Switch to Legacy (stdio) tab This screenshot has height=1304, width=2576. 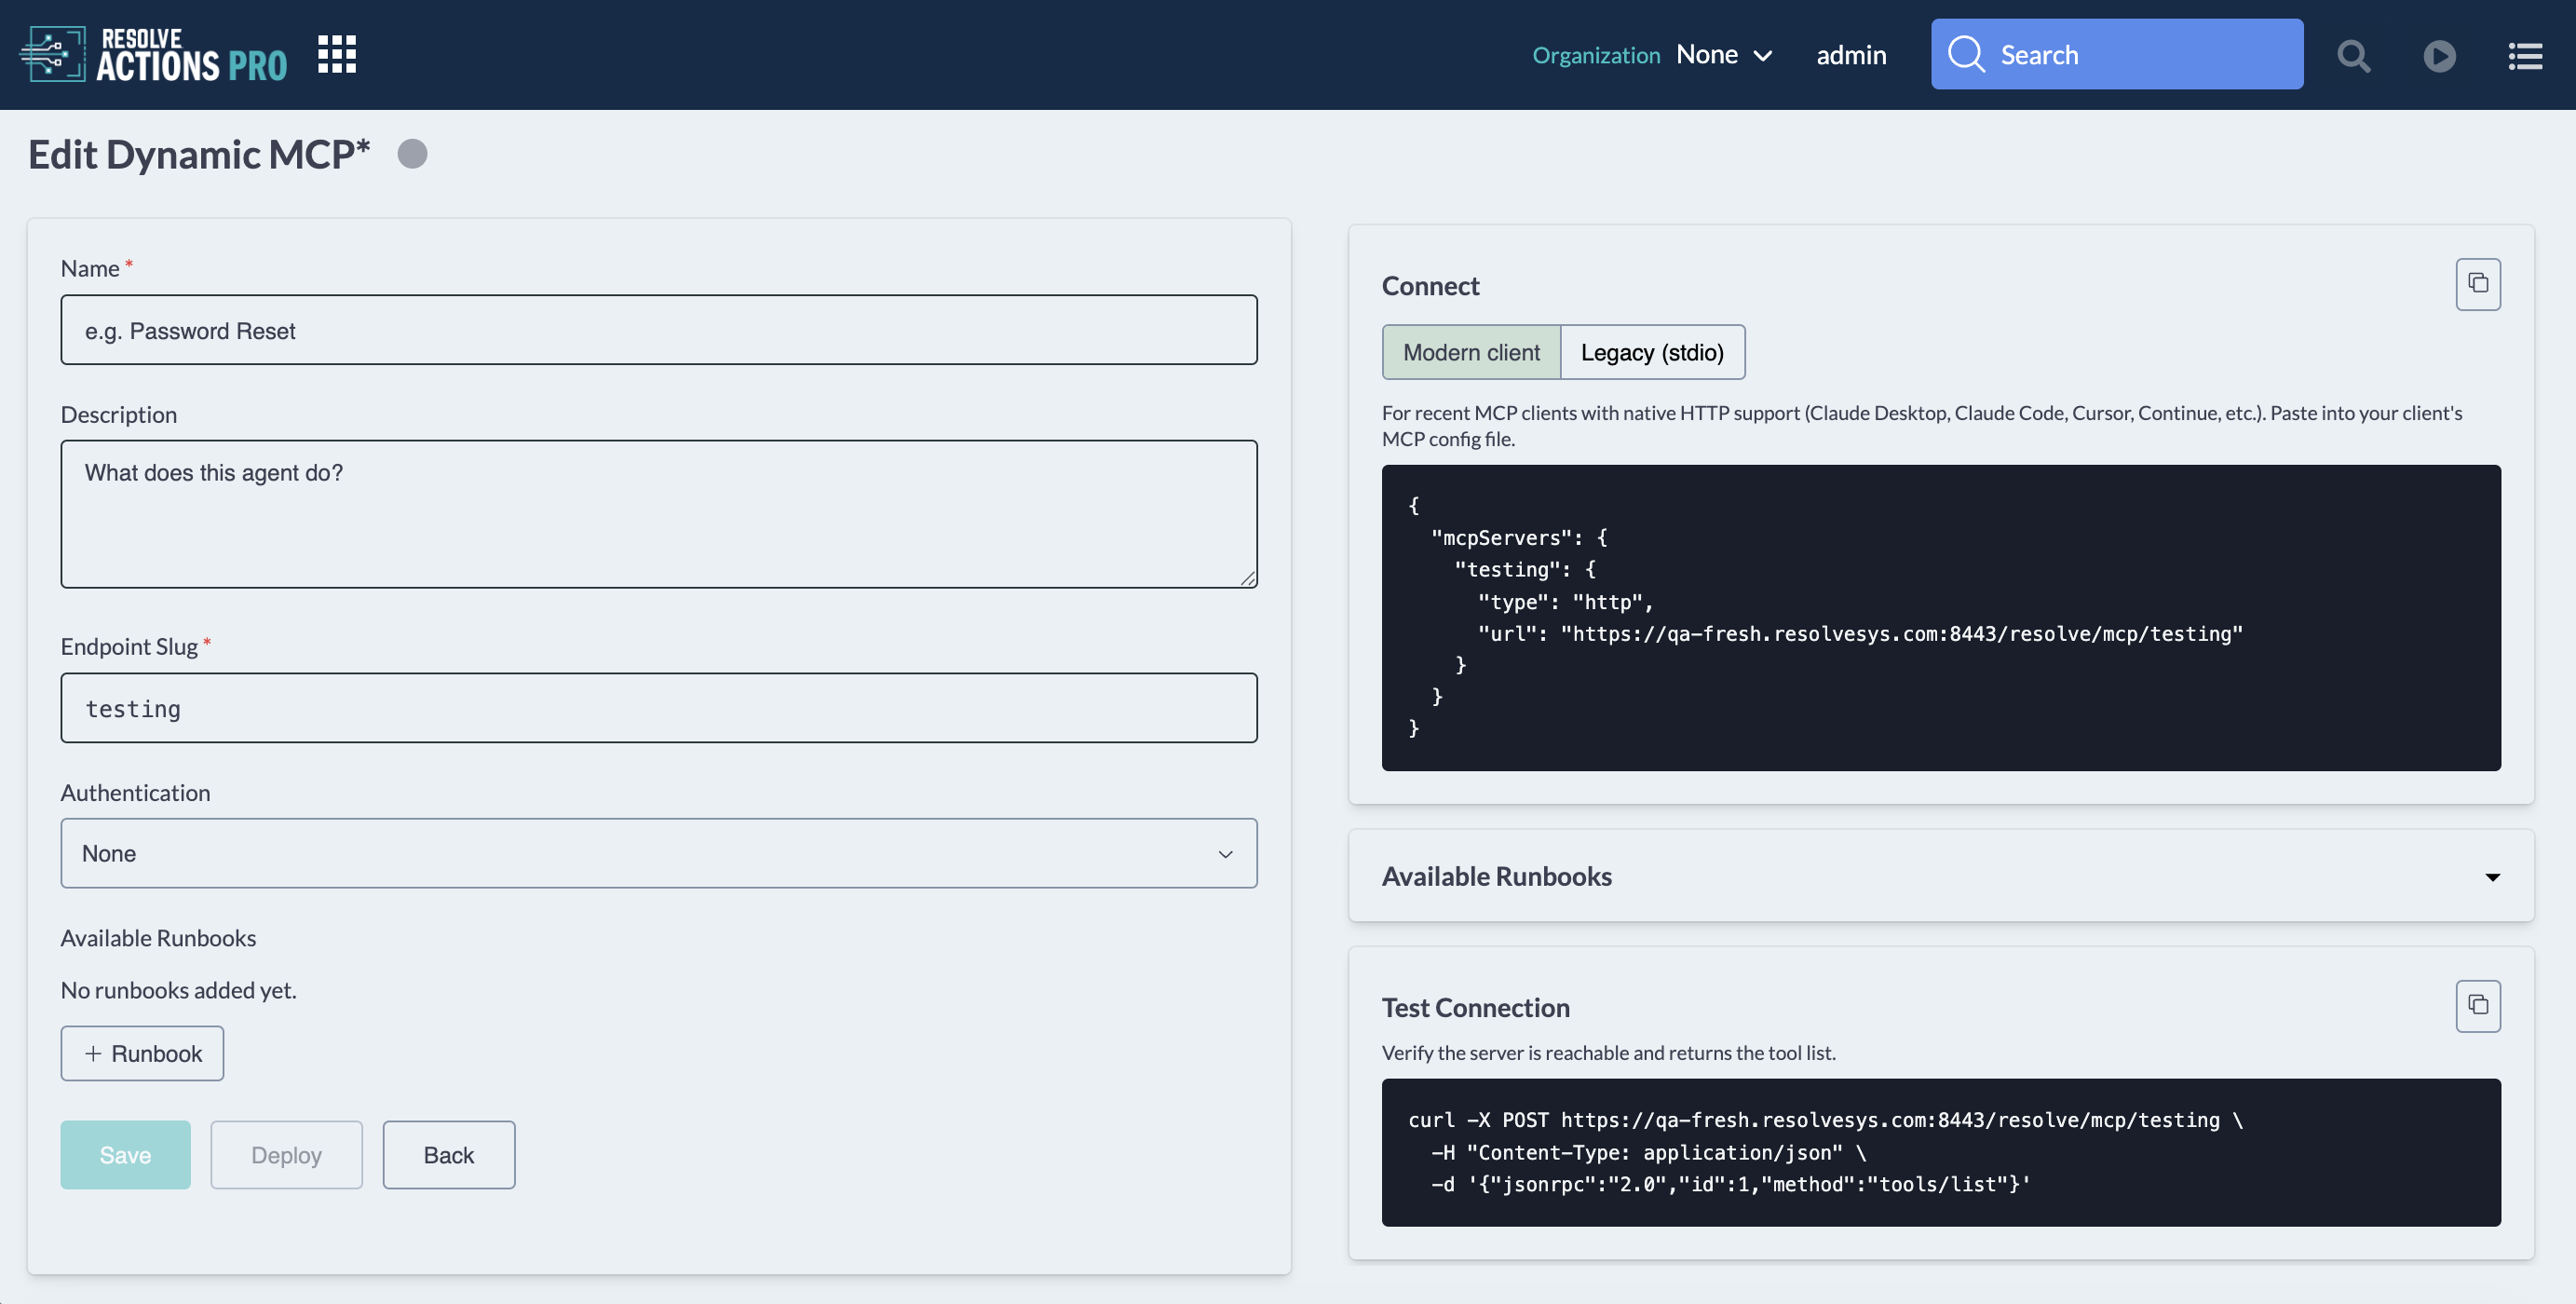click(x=1651, y=352)
